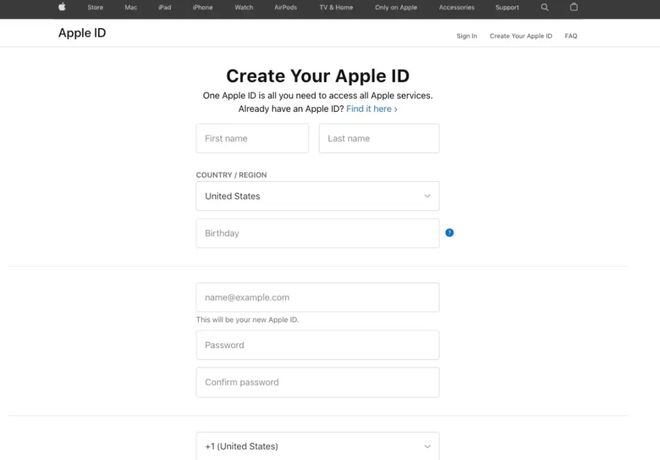660x460 pixels.
Task: Open Watch in the navigation bar
Action: click(x=244, y=8)
